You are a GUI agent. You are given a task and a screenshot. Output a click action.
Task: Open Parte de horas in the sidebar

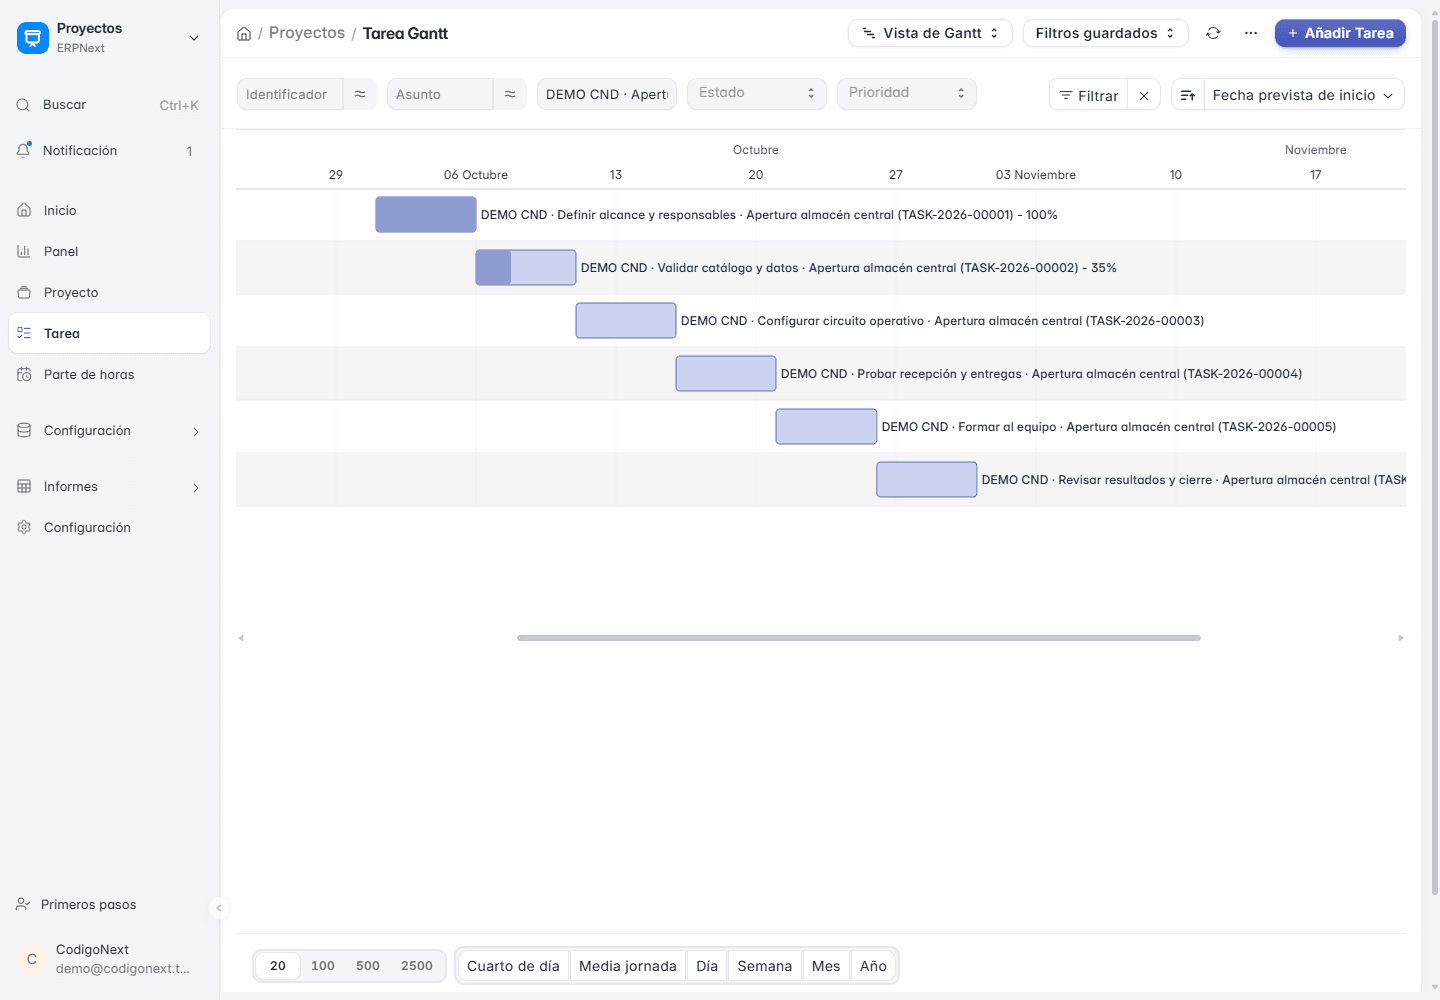coord(109,375)
